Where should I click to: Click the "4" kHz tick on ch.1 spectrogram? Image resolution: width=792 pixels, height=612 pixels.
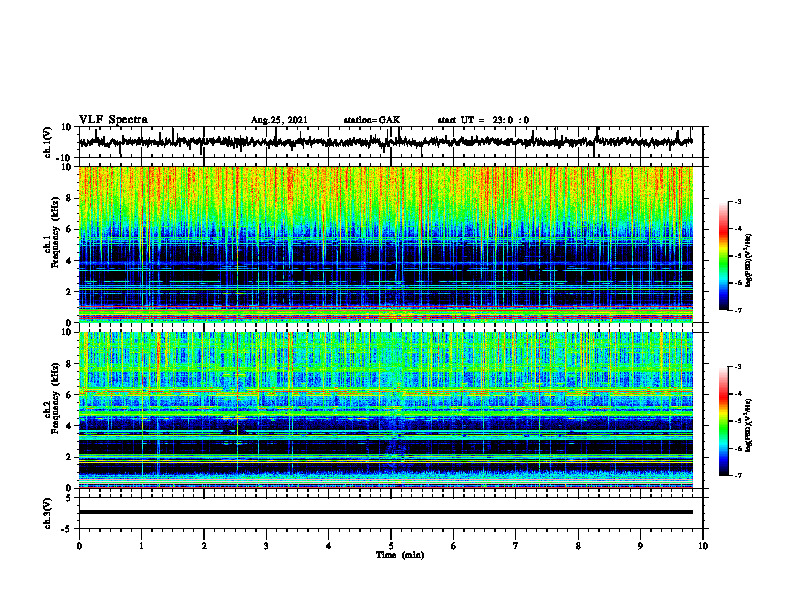click(x=69, y=261)
